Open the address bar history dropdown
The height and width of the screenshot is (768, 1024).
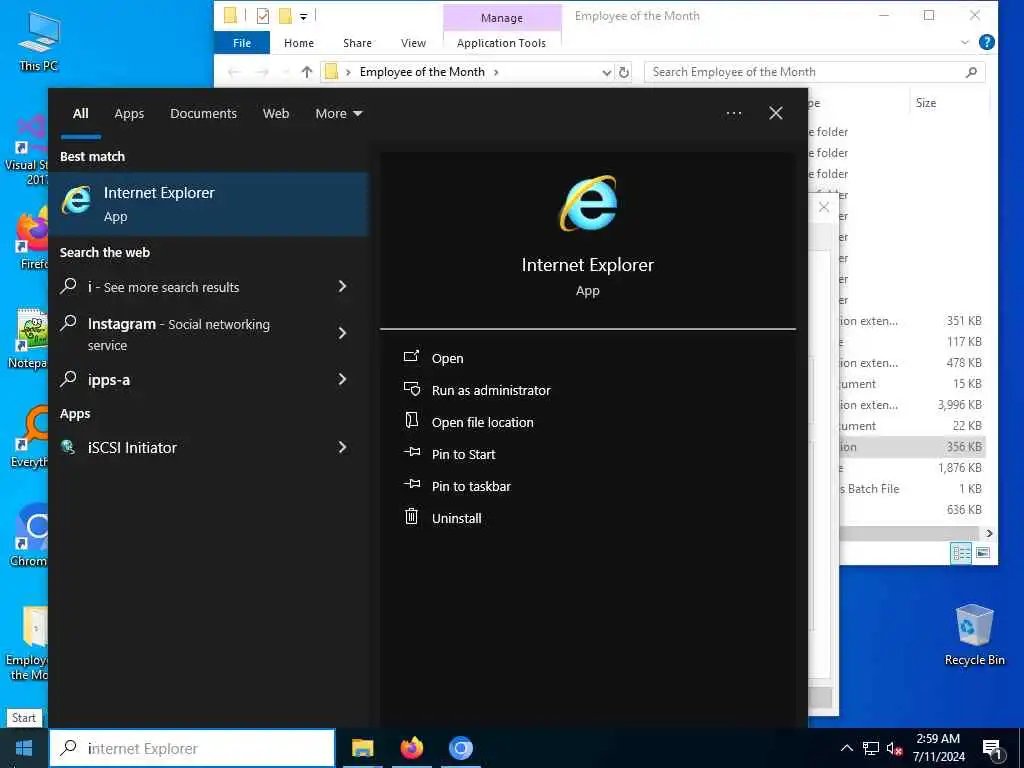[x=606, y=72]
